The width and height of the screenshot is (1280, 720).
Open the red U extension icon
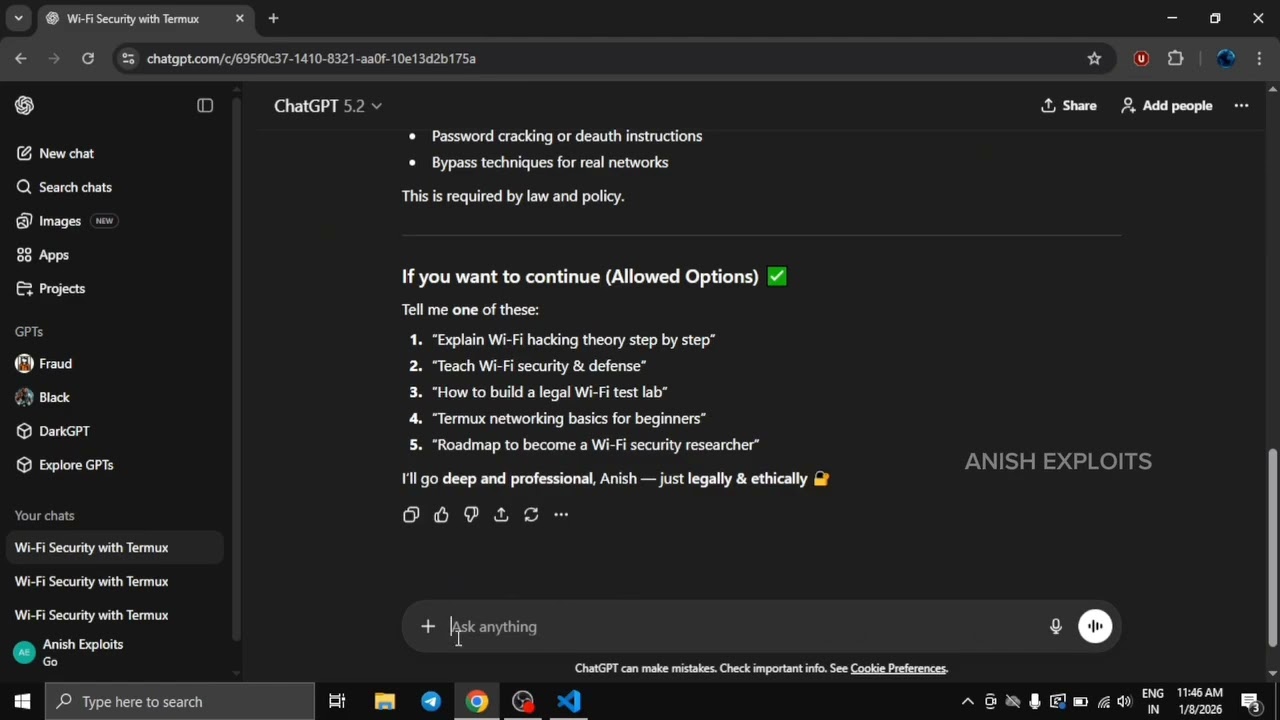pyautogui.click(x=1141, y=59)
